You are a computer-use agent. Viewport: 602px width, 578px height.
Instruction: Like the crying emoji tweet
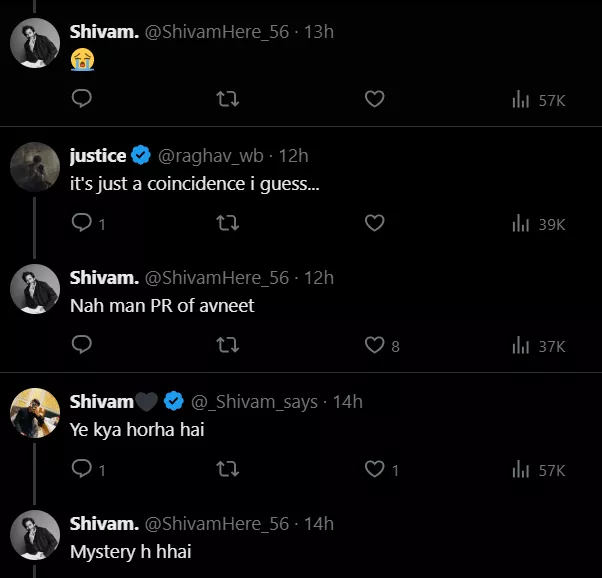(374, 99)
